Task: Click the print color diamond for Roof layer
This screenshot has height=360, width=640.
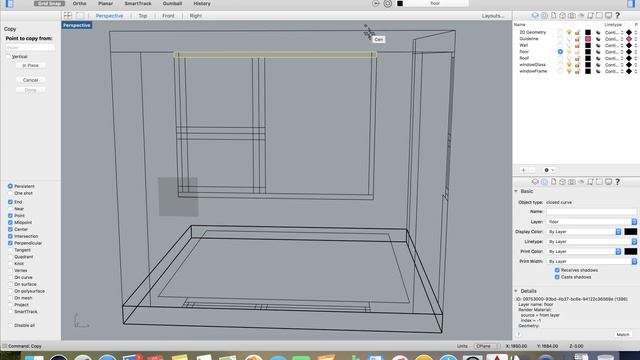Action: 629,58
